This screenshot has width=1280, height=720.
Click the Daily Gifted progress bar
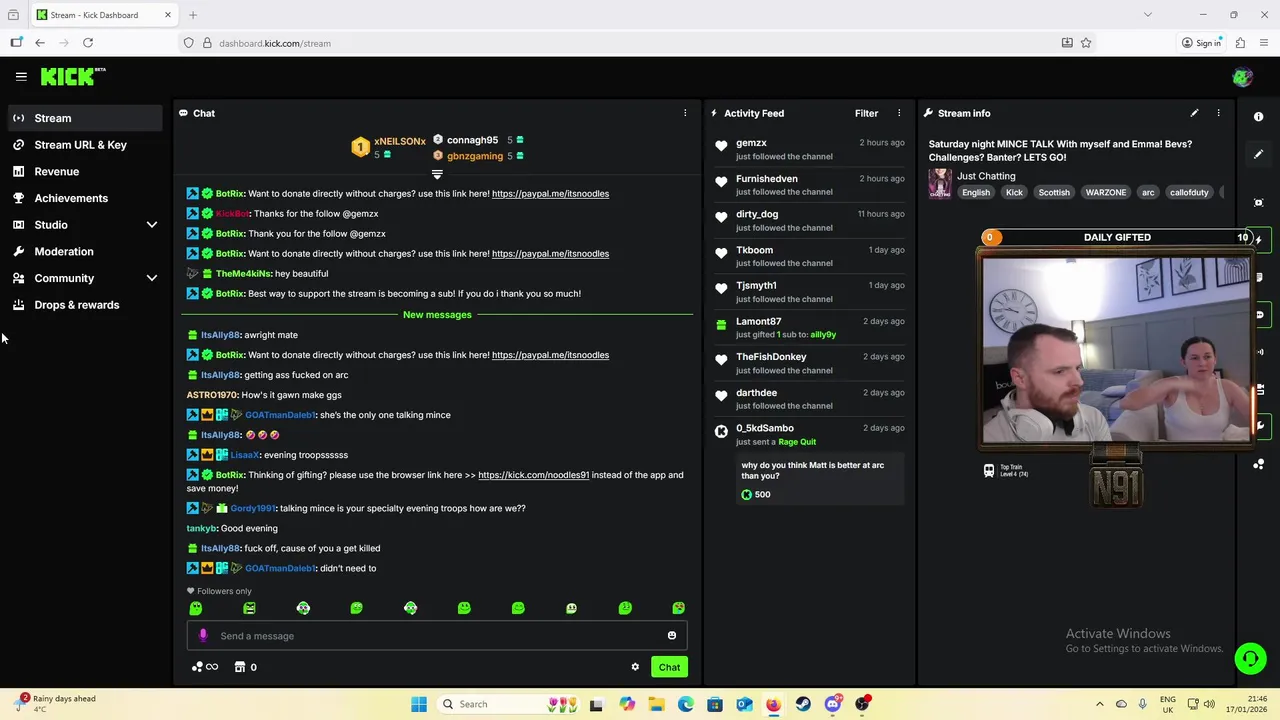(x=1117, y=238)
